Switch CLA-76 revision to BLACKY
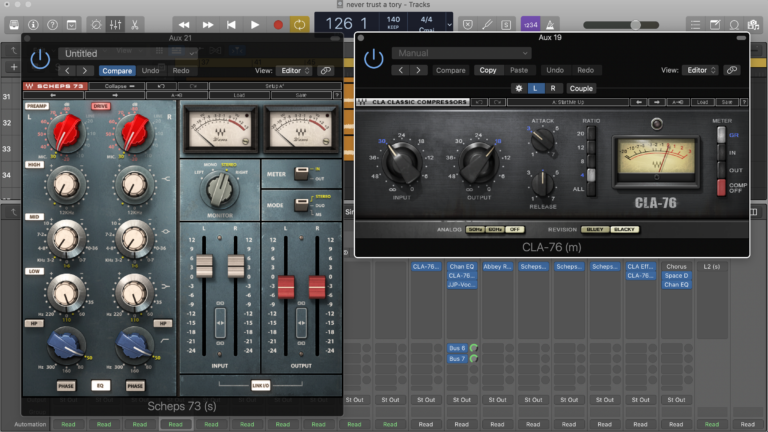Screen dimensions: 768x432 pyautogui.click(x=625, y=229)
